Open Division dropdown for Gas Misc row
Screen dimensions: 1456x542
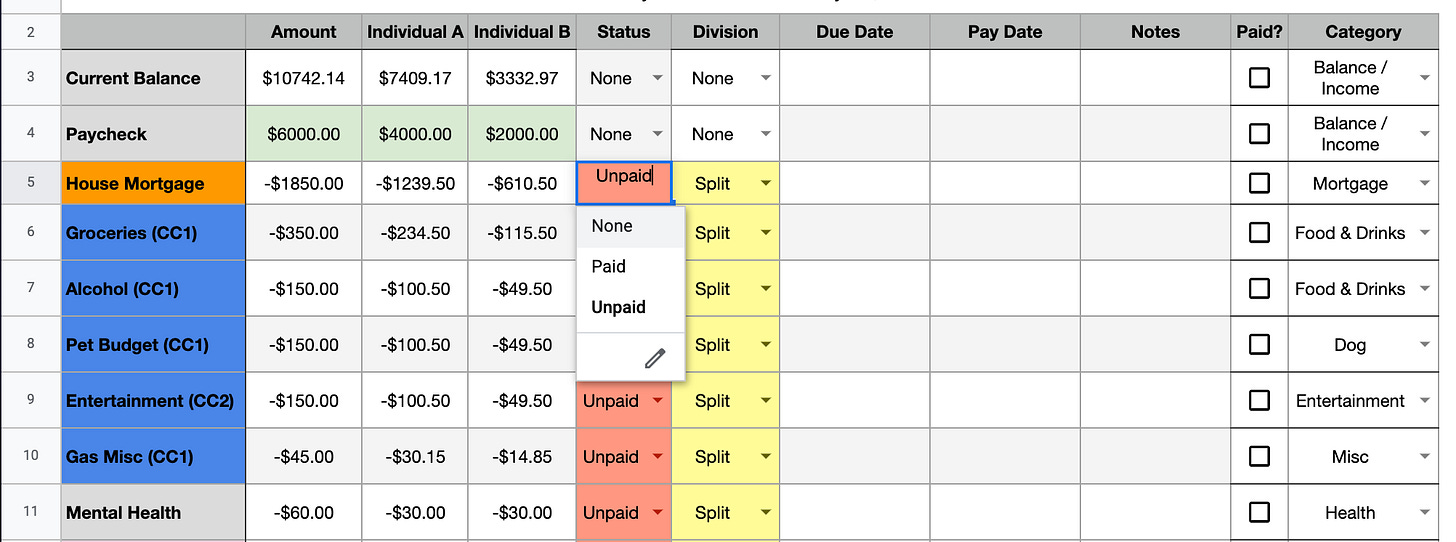pos(766,457)
